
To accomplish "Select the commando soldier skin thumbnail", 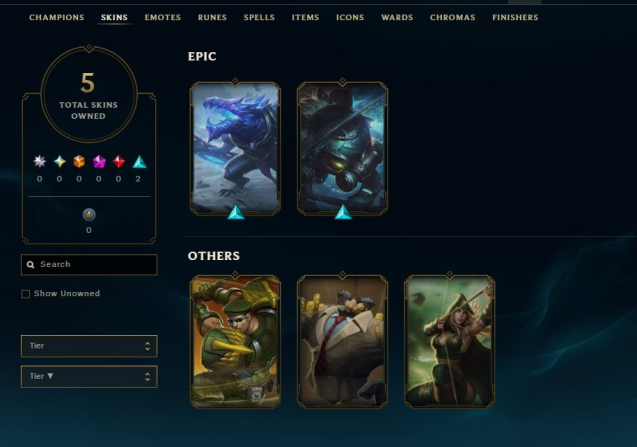I will click(235, 341).
